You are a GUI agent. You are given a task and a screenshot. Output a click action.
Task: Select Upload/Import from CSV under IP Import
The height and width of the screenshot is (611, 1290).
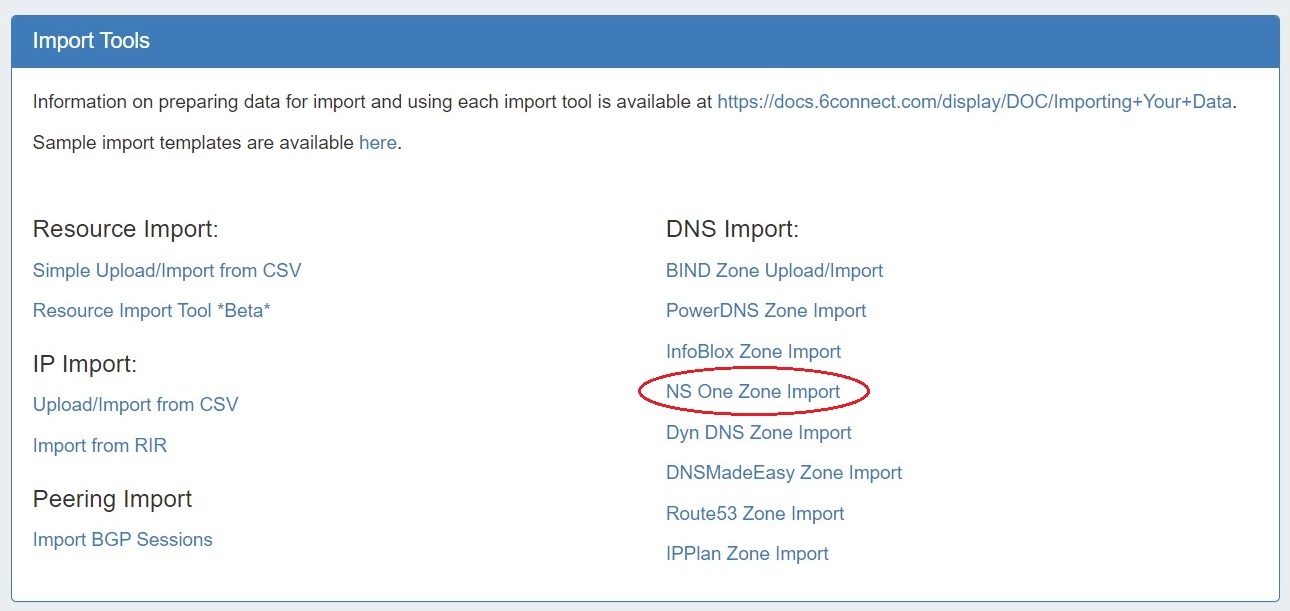136,405
